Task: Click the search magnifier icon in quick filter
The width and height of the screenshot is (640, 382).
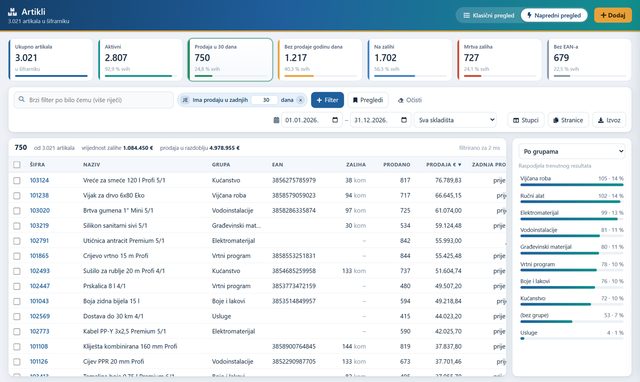Action: coord(21,100)
